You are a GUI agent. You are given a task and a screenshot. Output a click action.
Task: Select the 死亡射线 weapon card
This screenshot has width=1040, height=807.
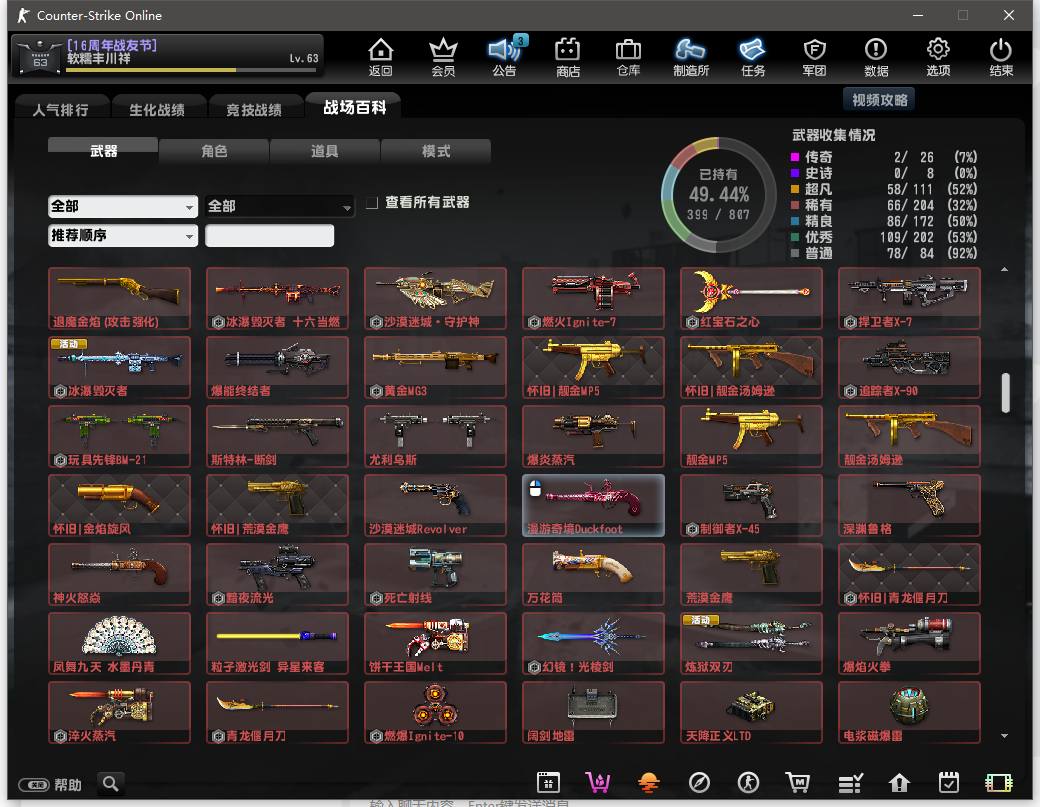[435, 574]
